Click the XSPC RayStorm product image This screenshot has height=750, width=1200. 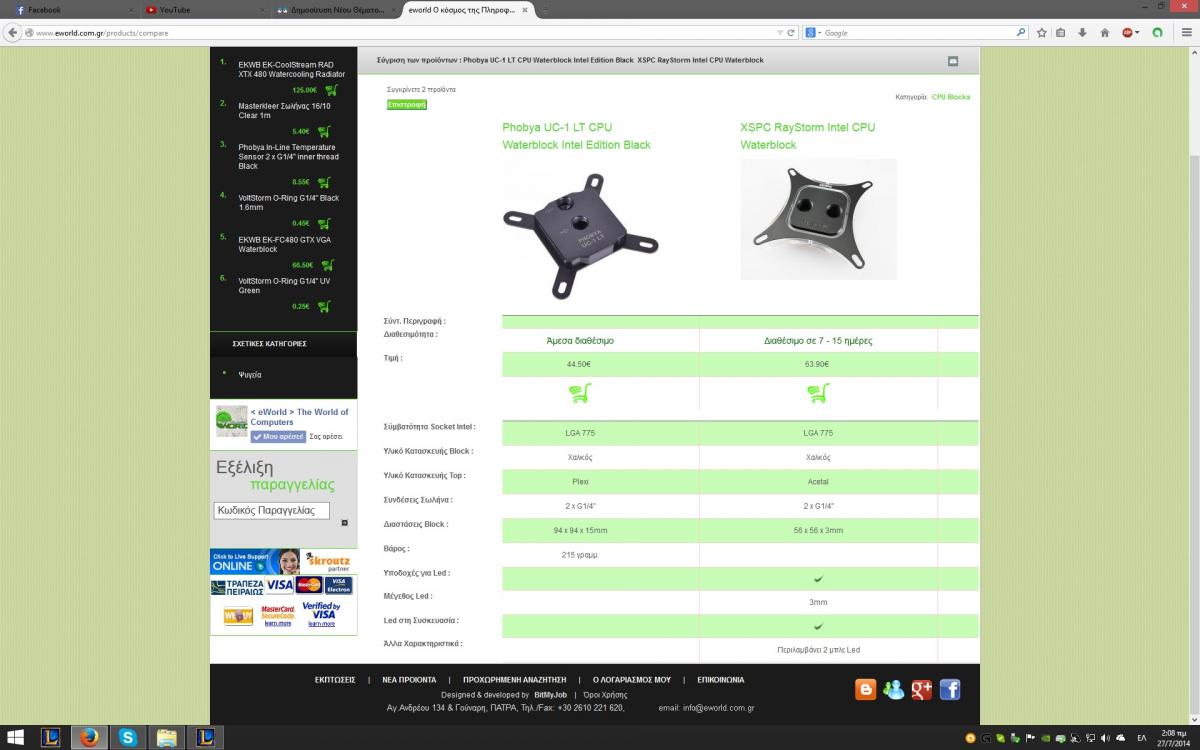(818, 219)
